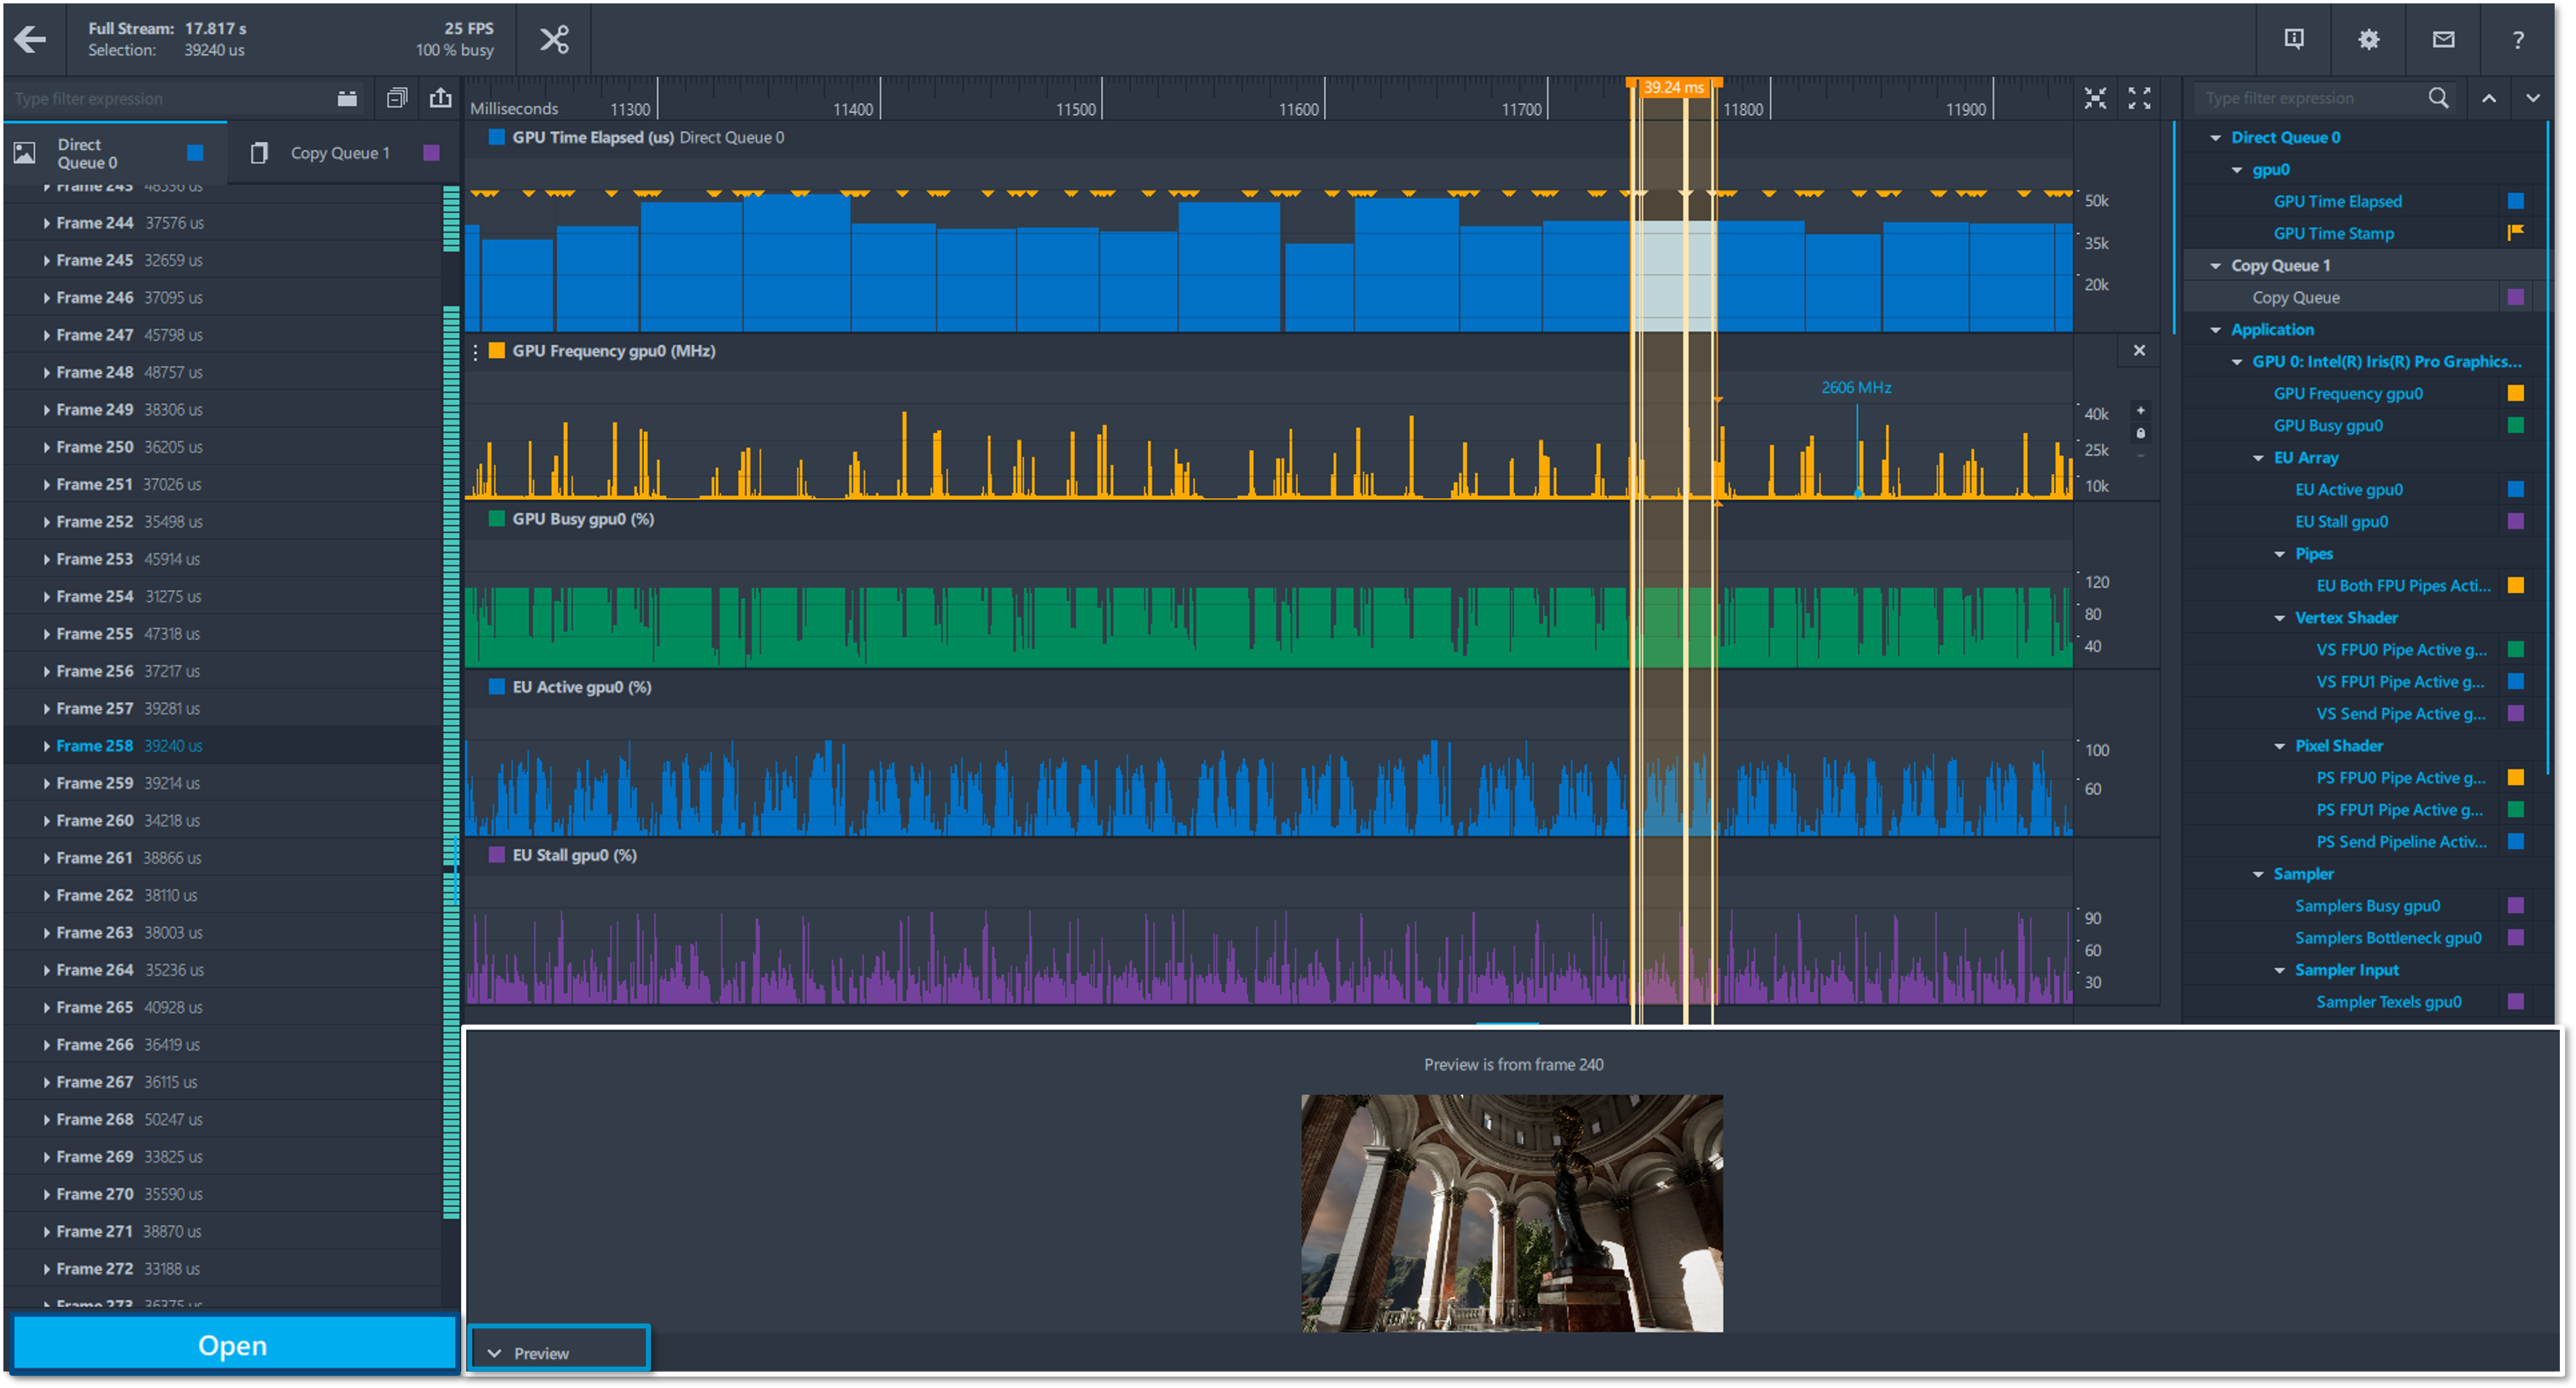The image size is (2576, 1388).
Task: Click the scissors trim-stream icon
Action: [554, 39]
